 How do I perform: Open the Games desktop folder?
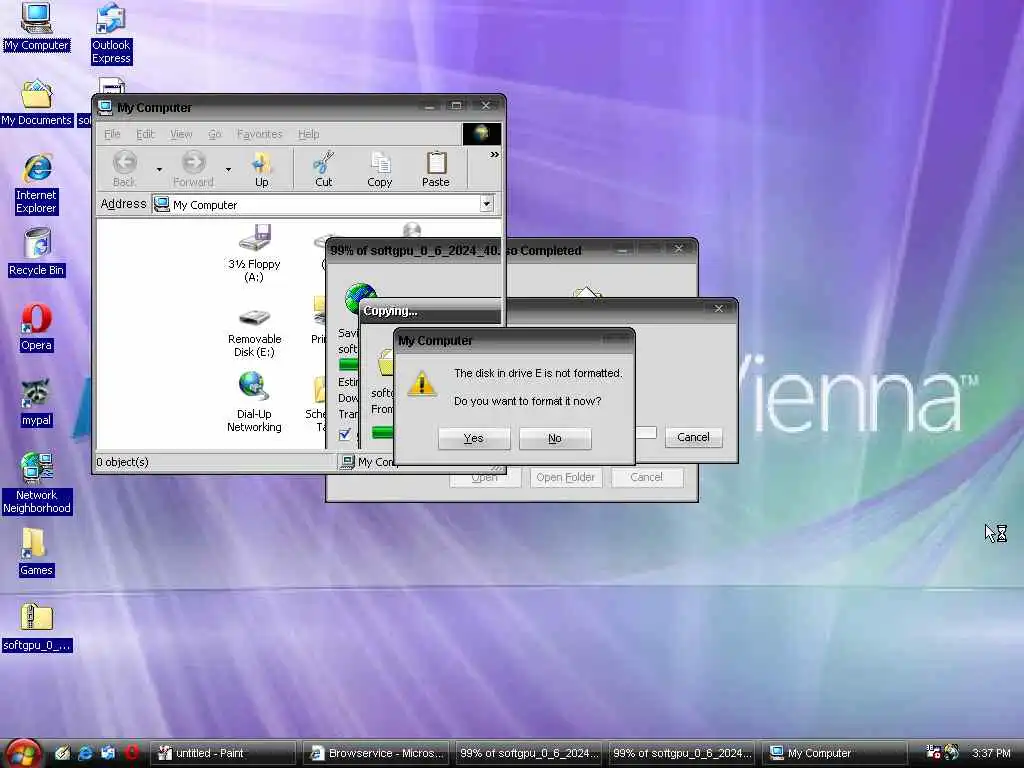click(x=36, y=552)
